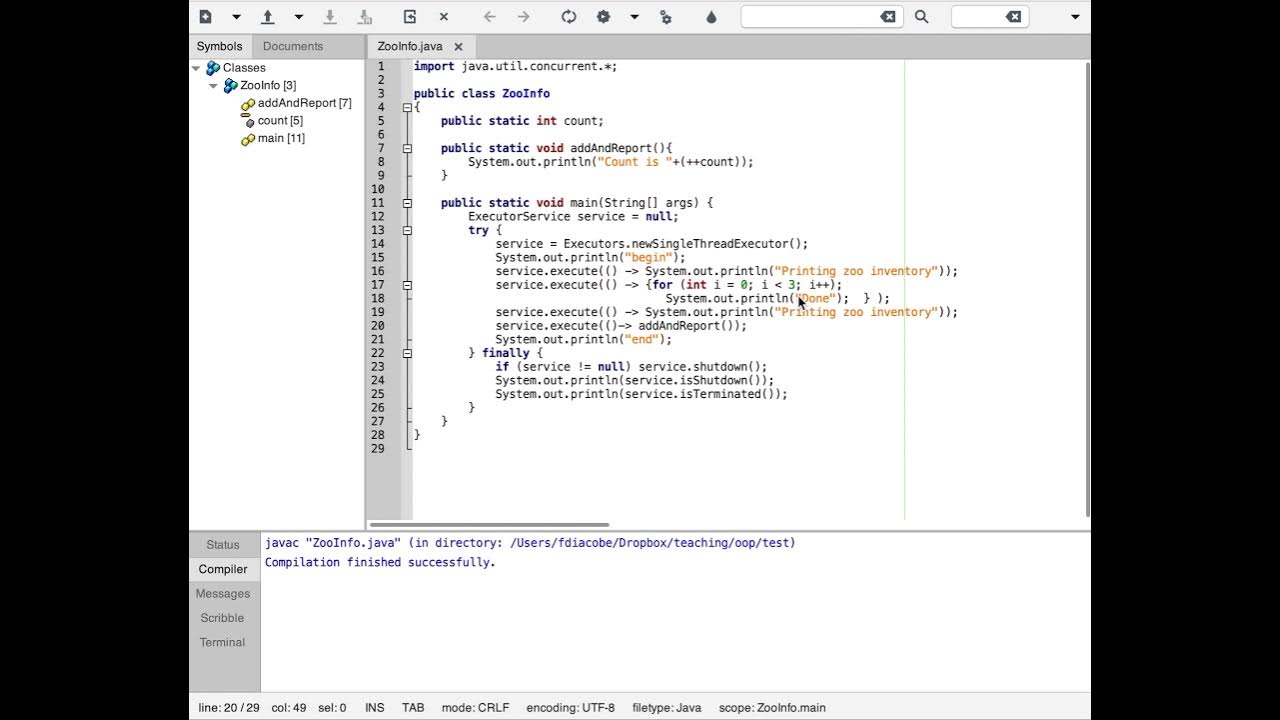The height and width of the screenshot is (720, 1280).
Task: Collapse the Classes tree node
Action: tap(196, 68)
